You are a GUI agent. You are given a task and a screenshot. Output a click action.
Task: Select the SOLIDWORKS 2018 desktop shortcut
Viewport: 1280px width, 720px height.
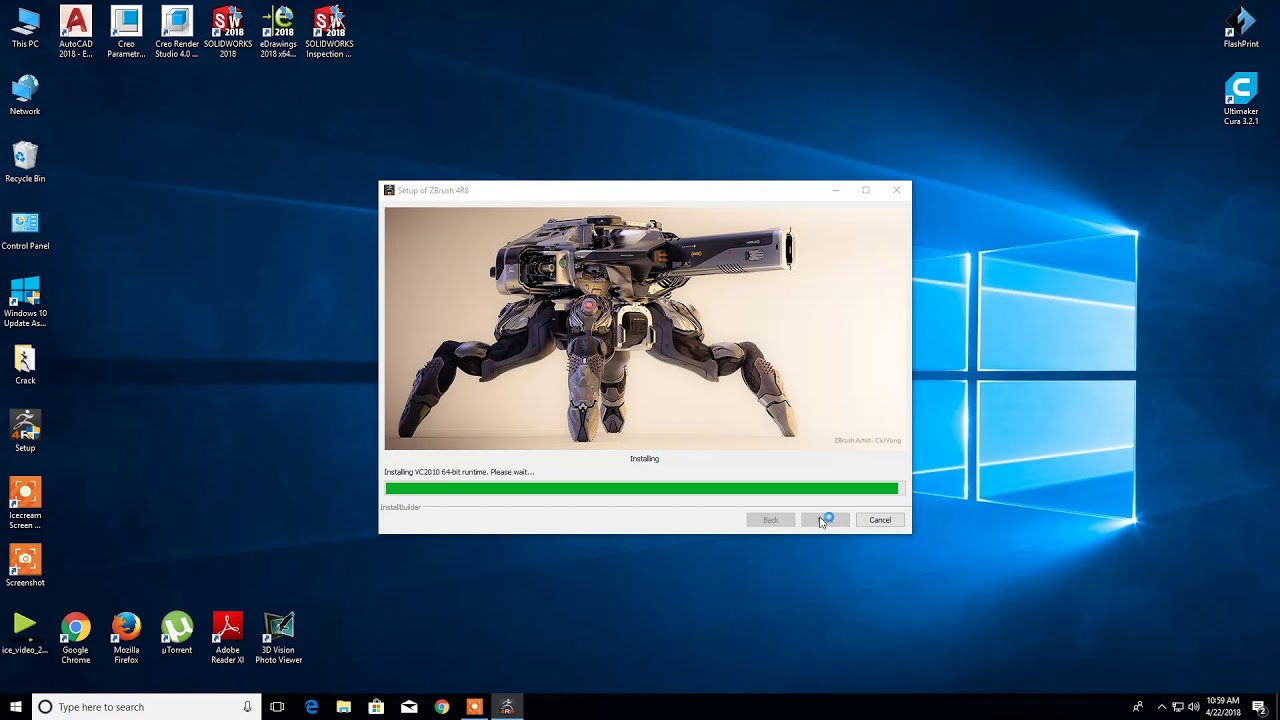228,32
